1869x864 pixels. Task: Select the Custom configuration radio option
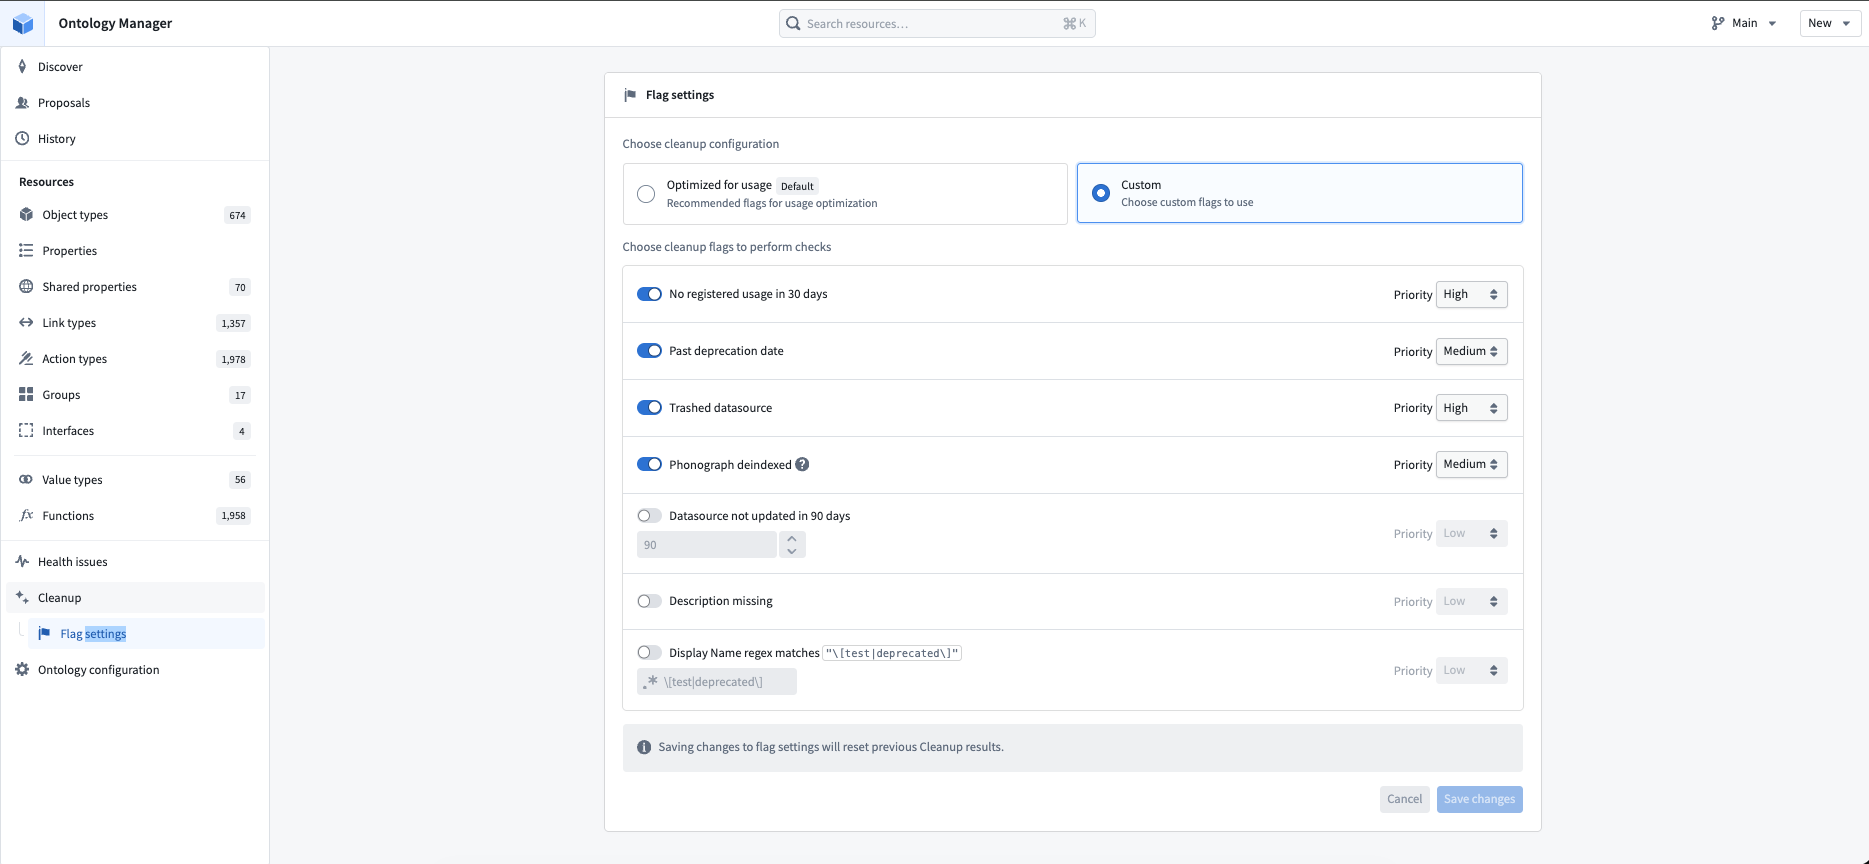(x=1101, y=193)
